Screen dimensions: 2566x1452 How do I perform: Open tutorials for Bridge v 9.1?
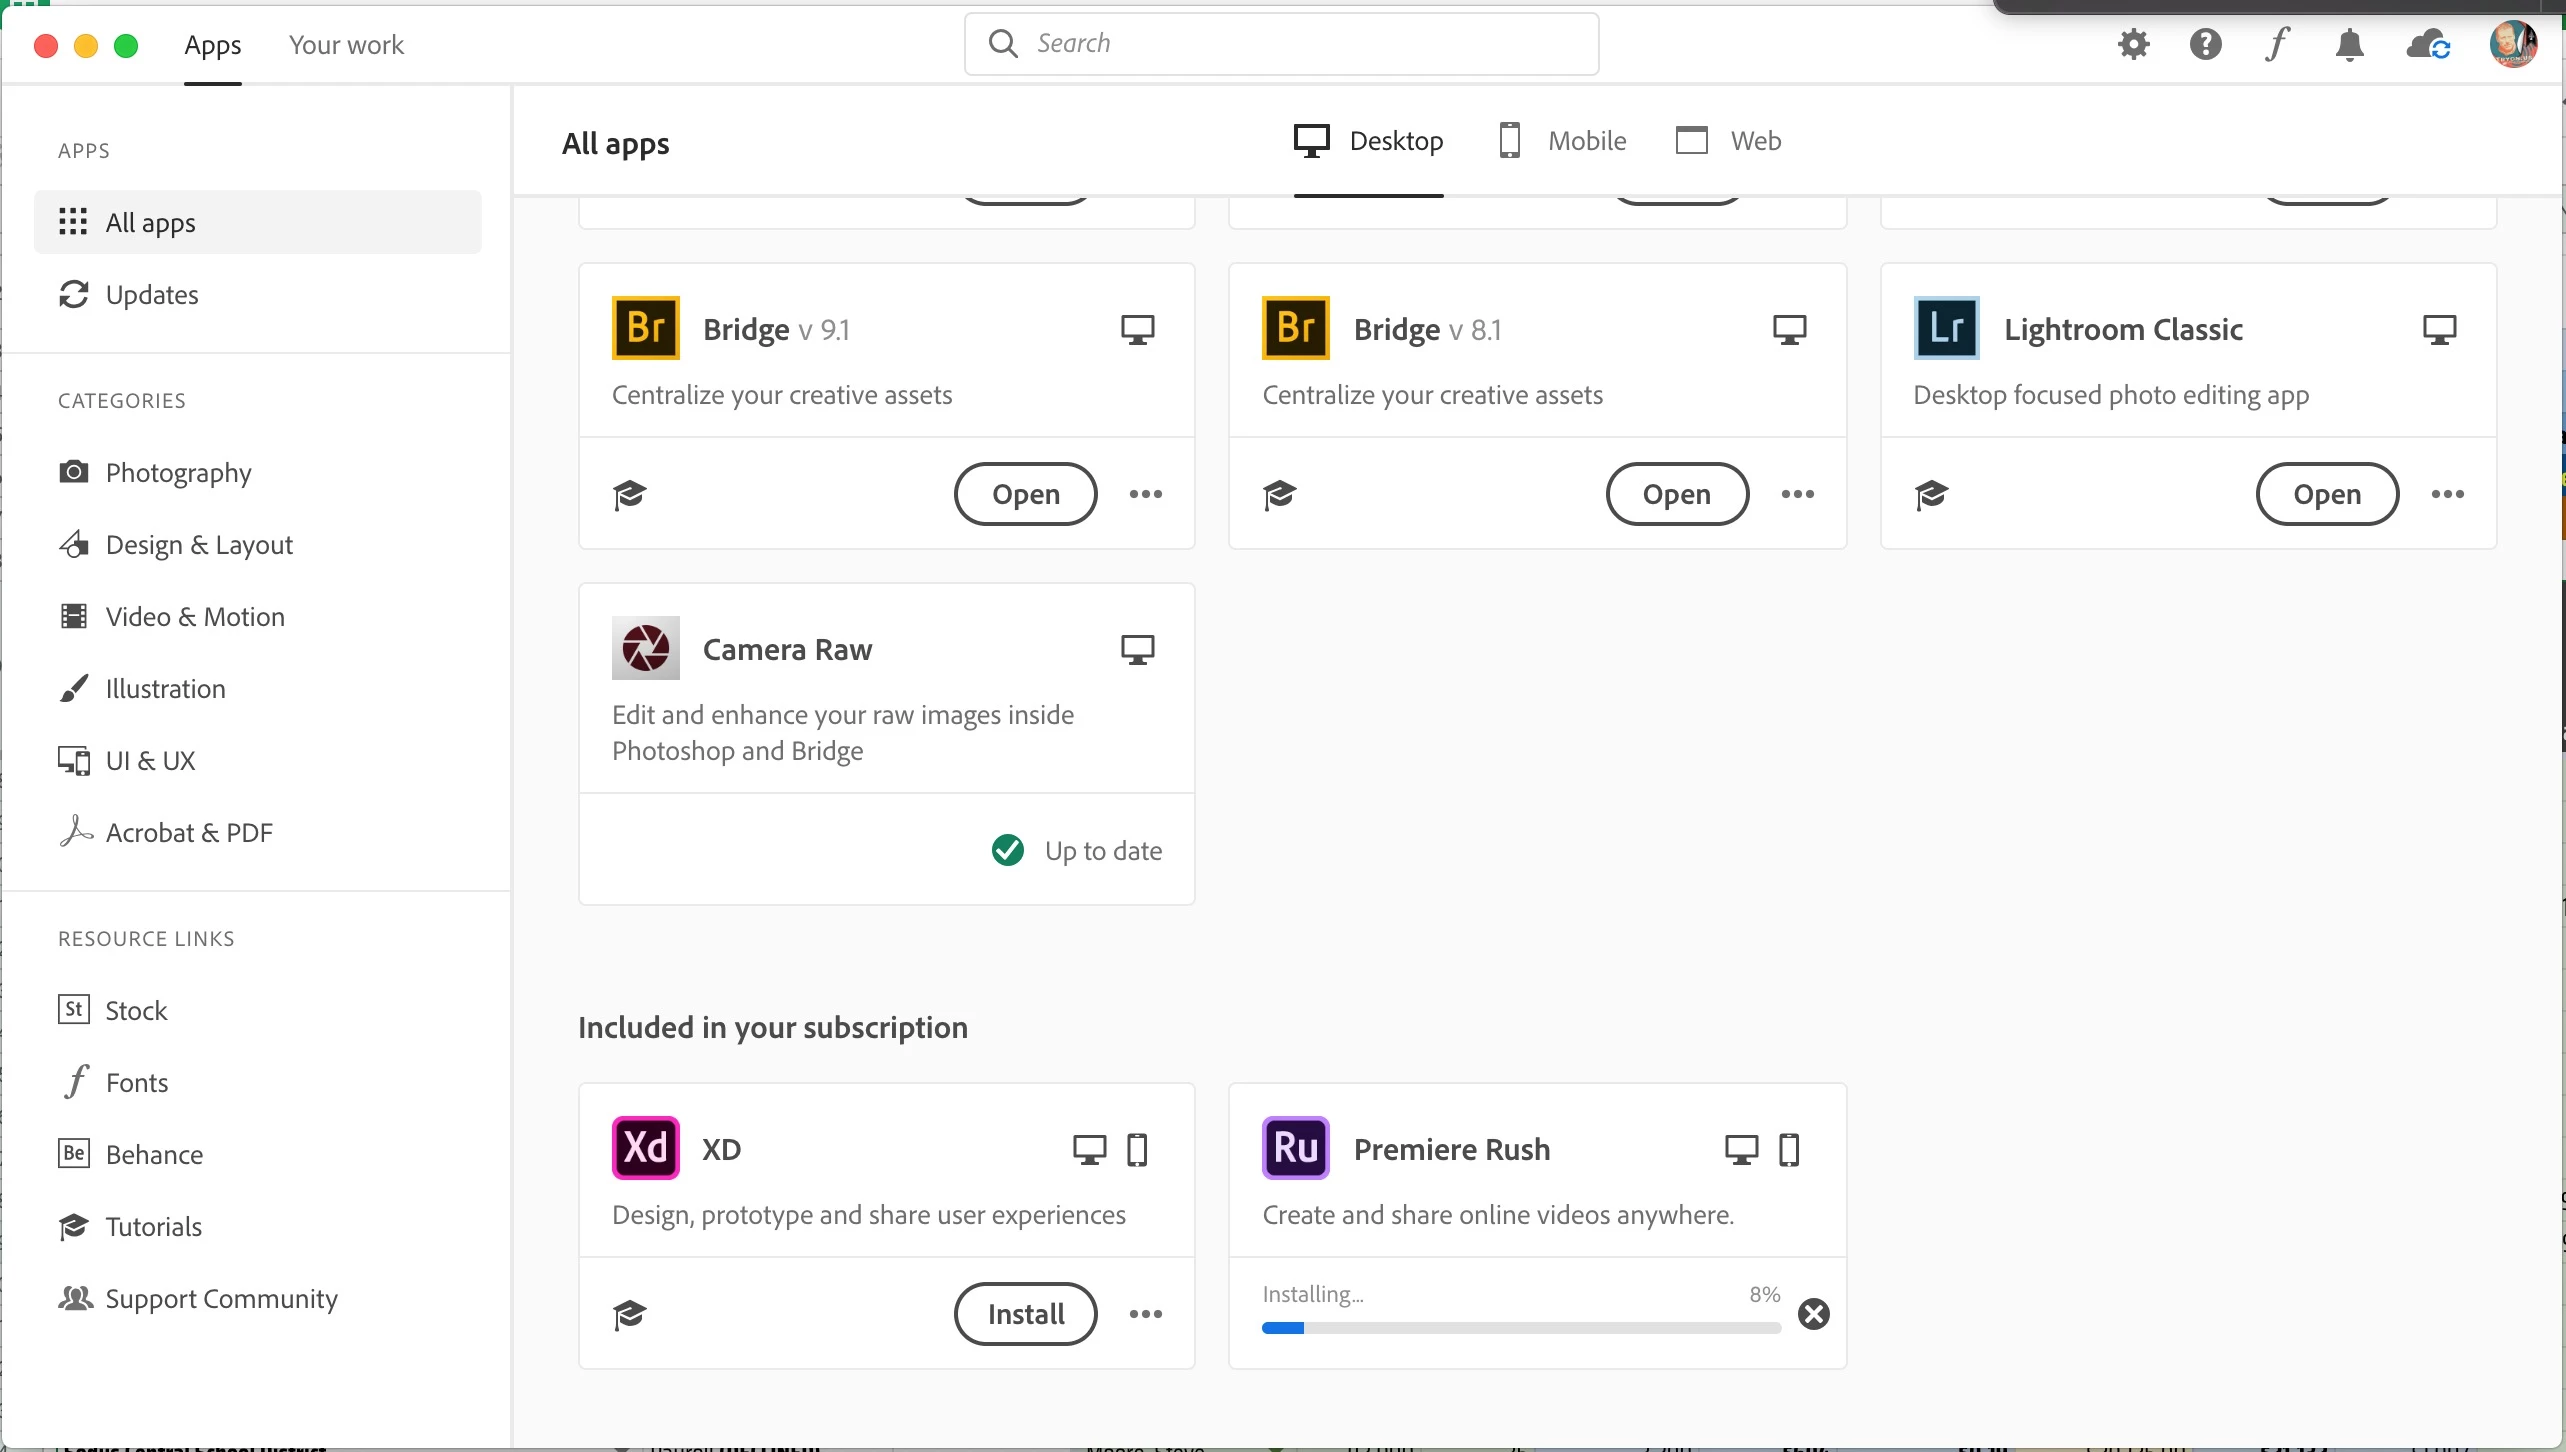pyautogui.click(x=630, y=494)
